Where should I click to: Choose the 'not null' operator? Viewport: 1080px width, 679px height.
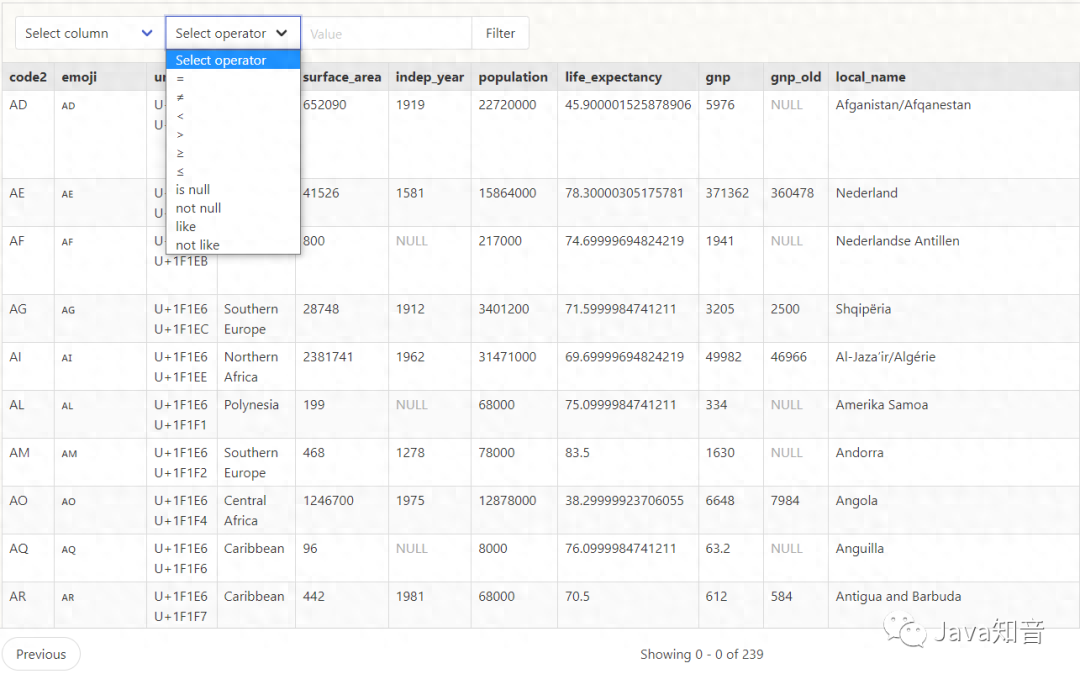[x=198, y=208]
